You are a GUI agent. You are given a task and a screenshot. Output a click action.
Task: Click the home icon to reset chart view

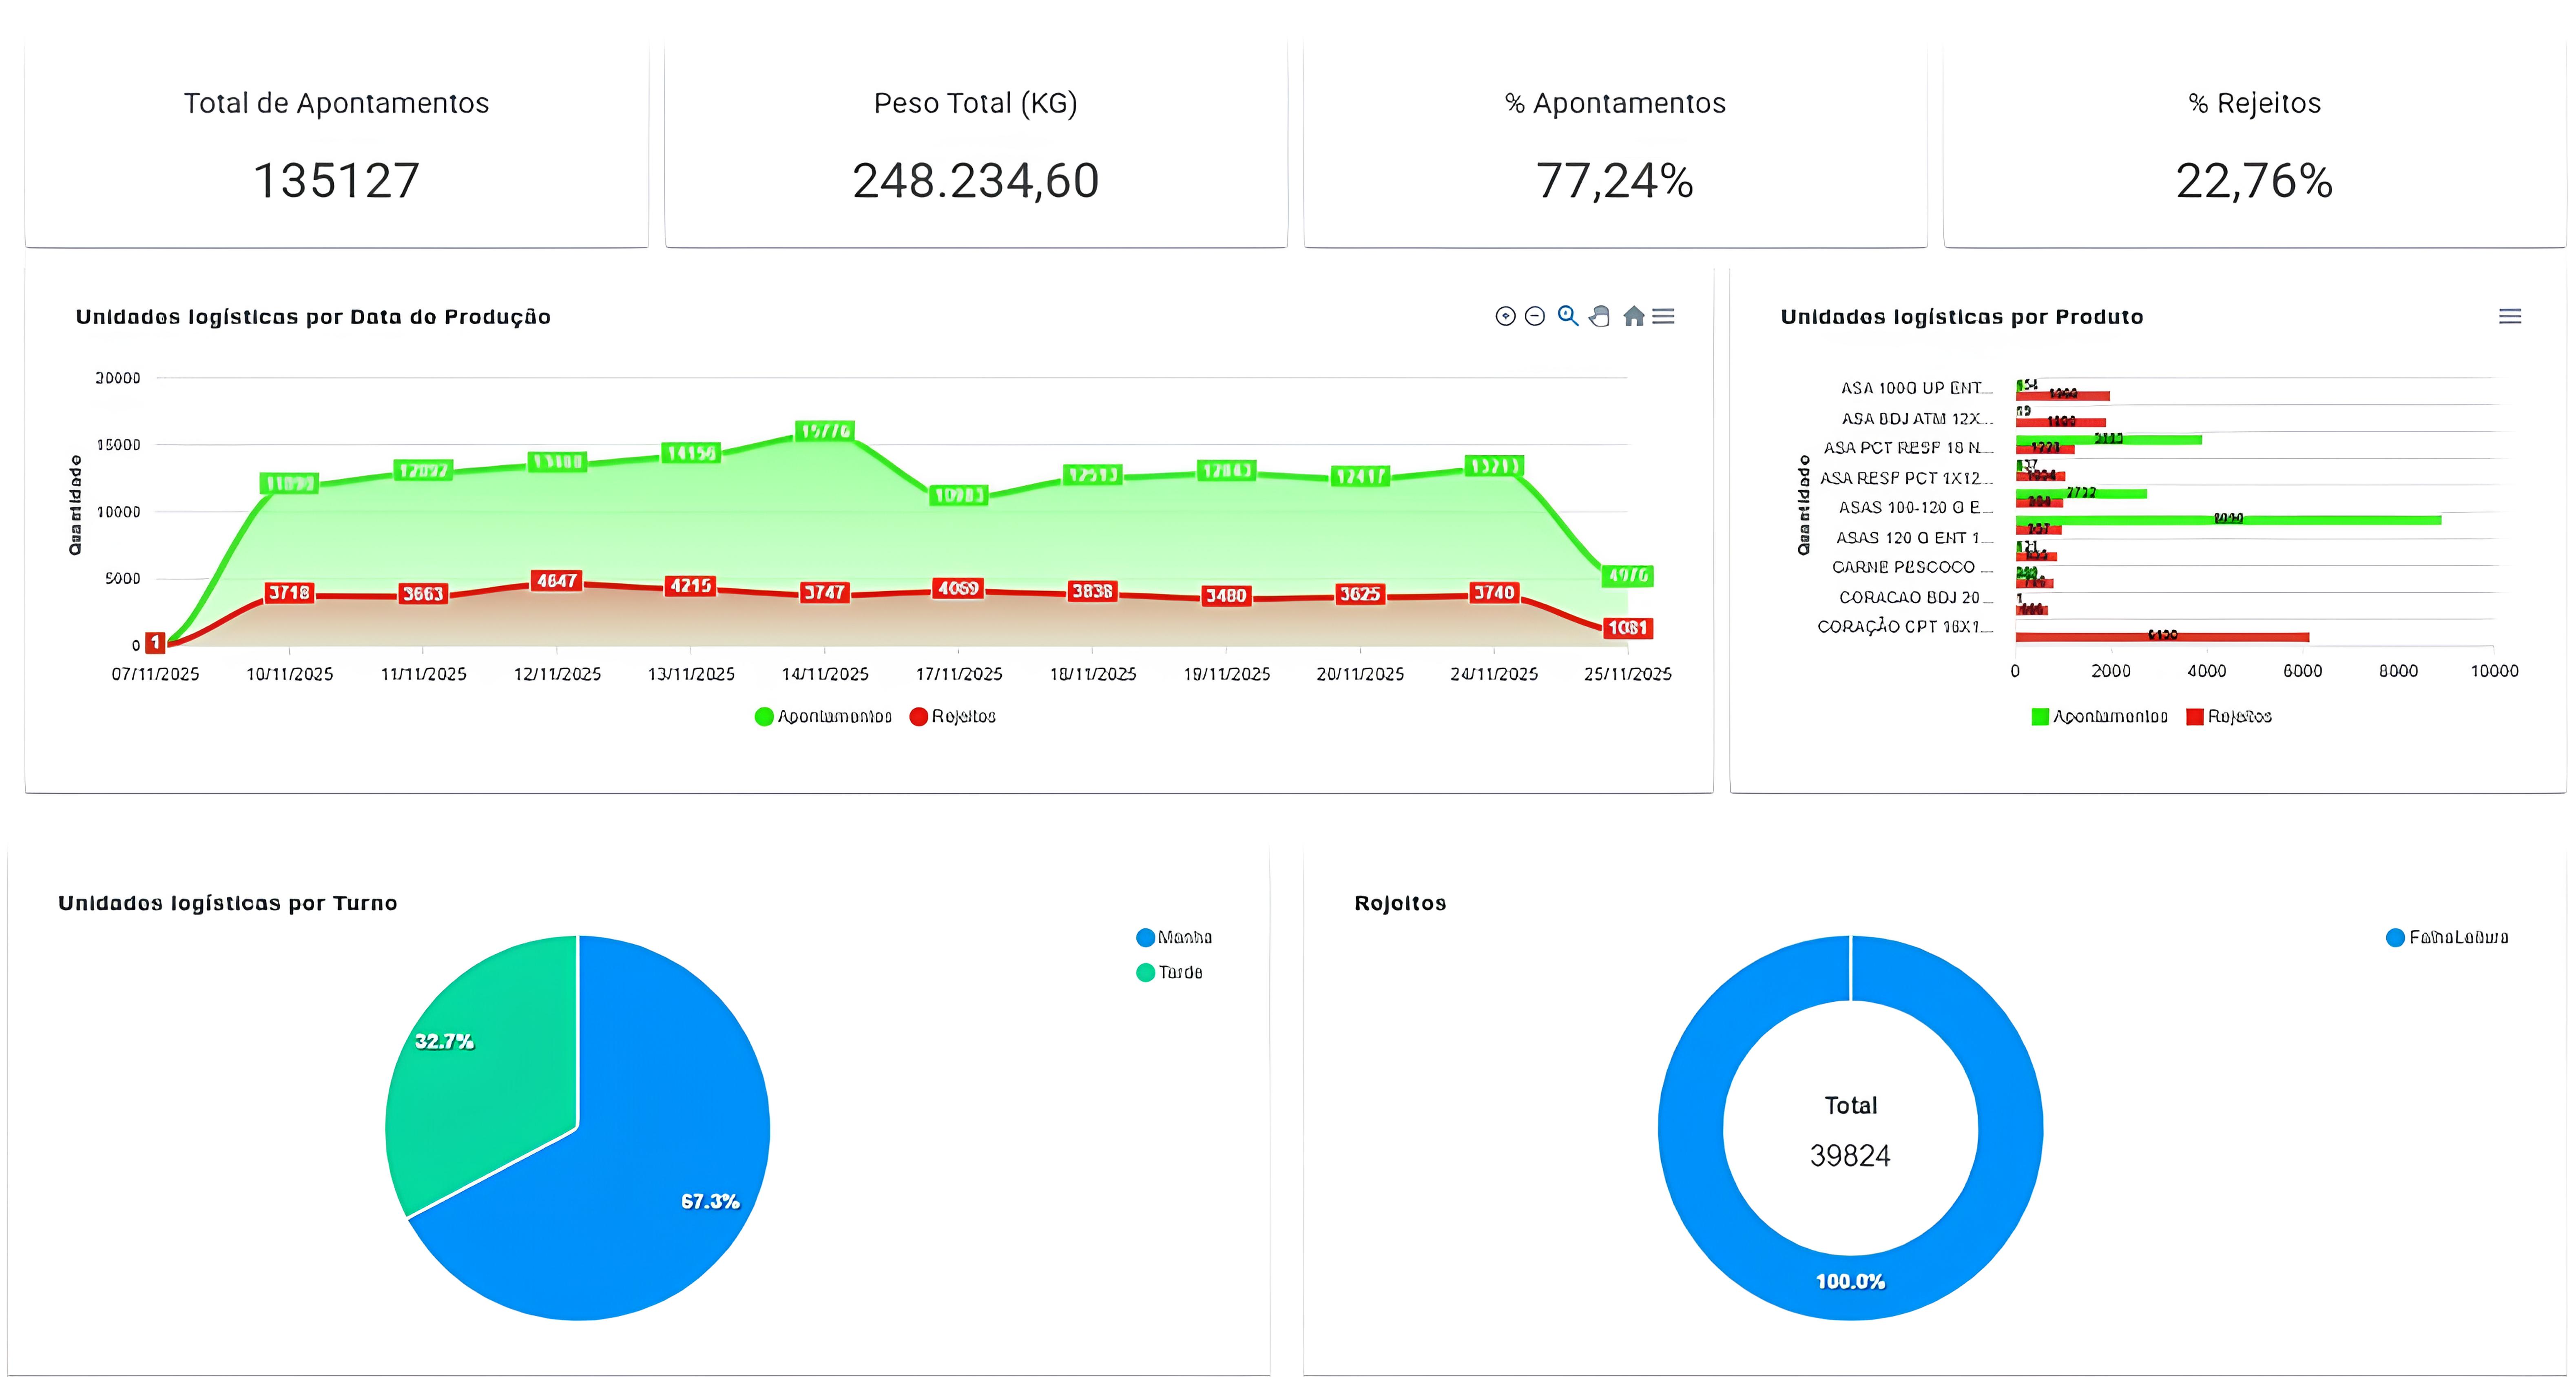click(x=1633, y=316)
